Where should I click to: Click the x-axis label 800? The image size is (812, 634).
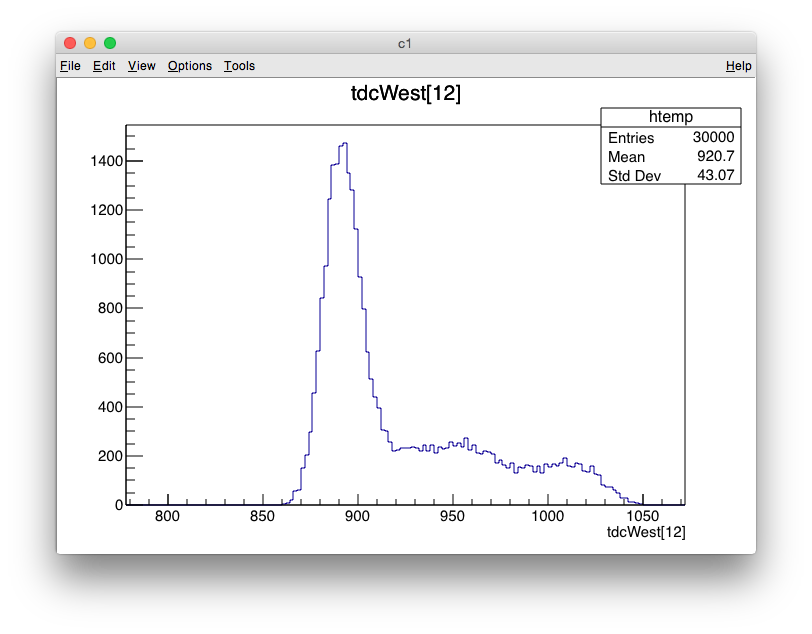pos(167,516)
